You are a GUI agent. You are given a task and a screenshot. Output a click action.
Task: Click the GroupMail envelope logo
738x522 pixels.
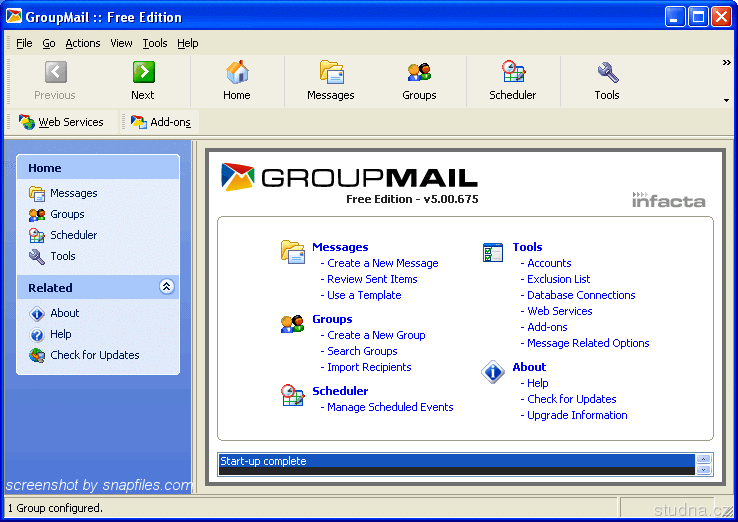(x=238, y=177)
